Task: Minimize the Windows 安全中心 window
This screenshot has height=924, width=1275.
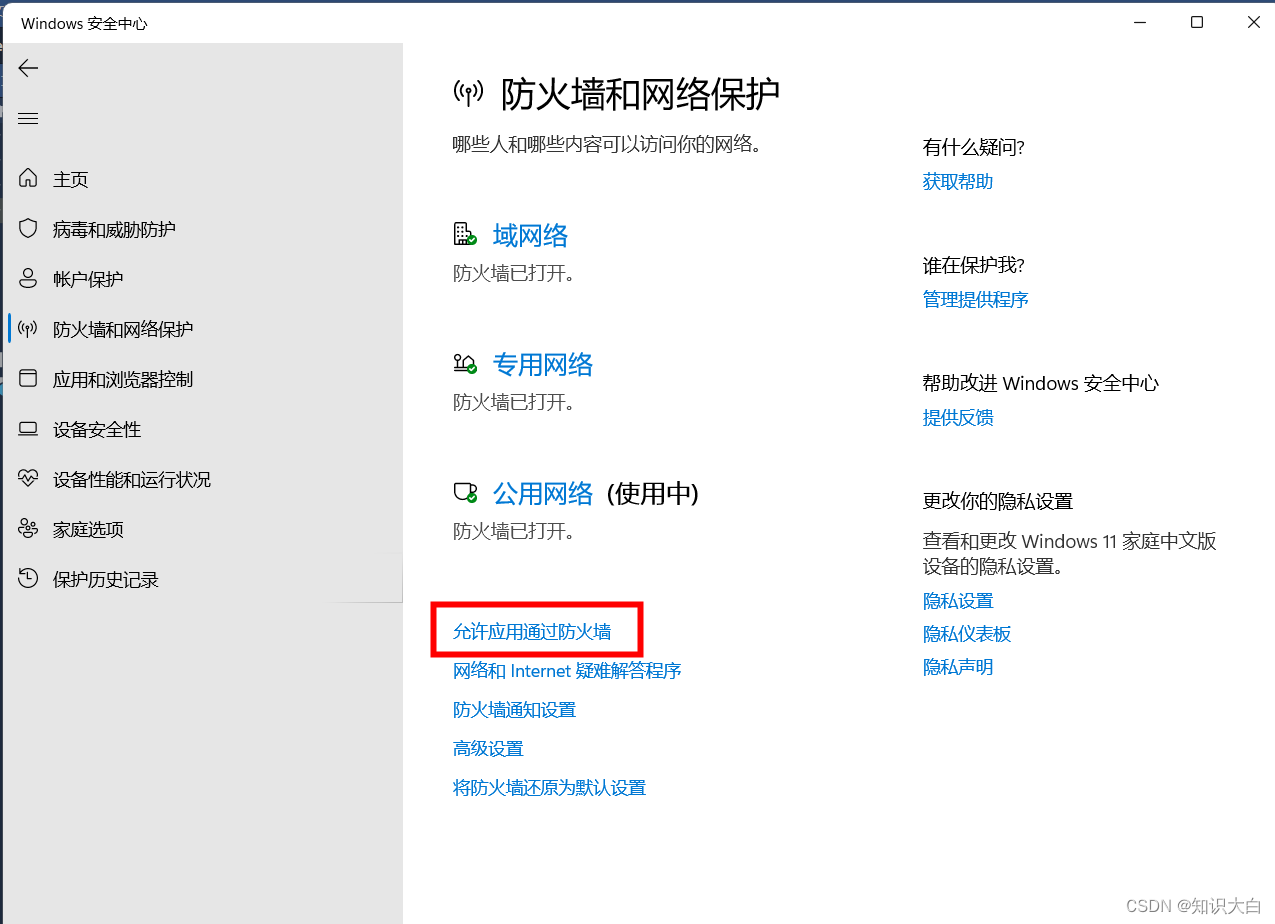Action: coord(1140,22)
